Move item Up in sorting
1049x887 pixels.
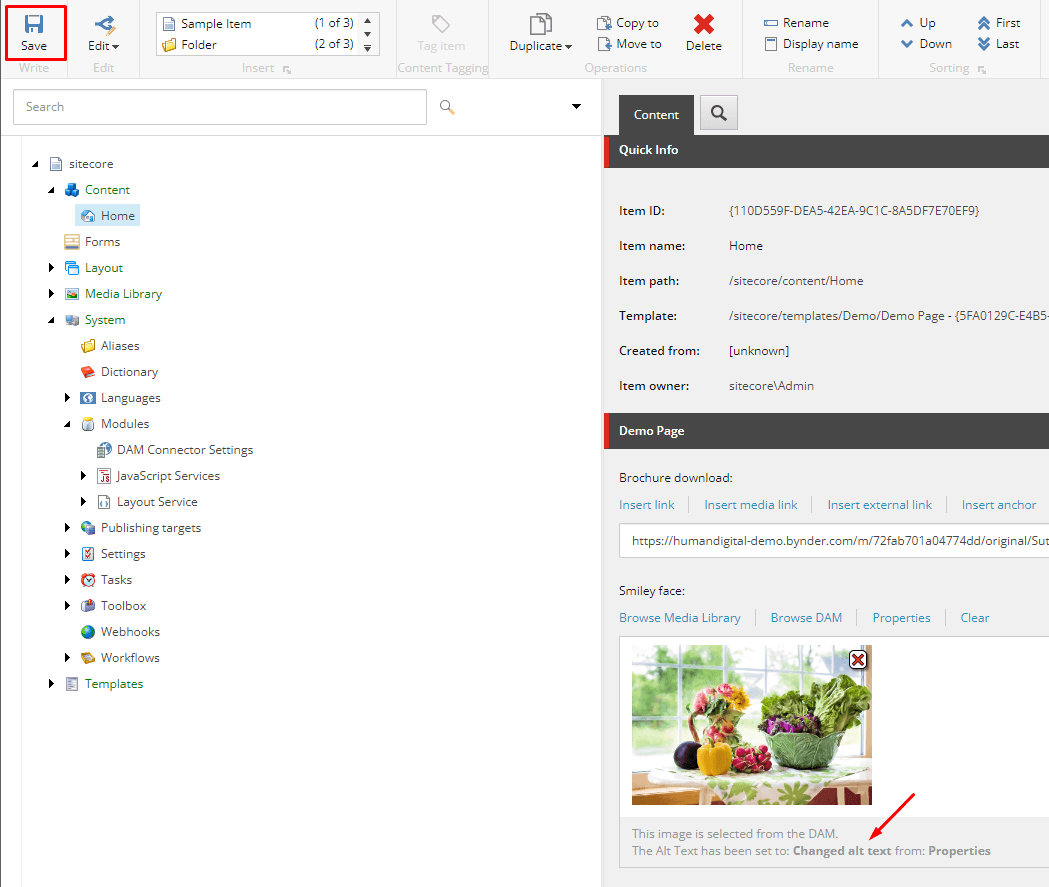[918, 23]
